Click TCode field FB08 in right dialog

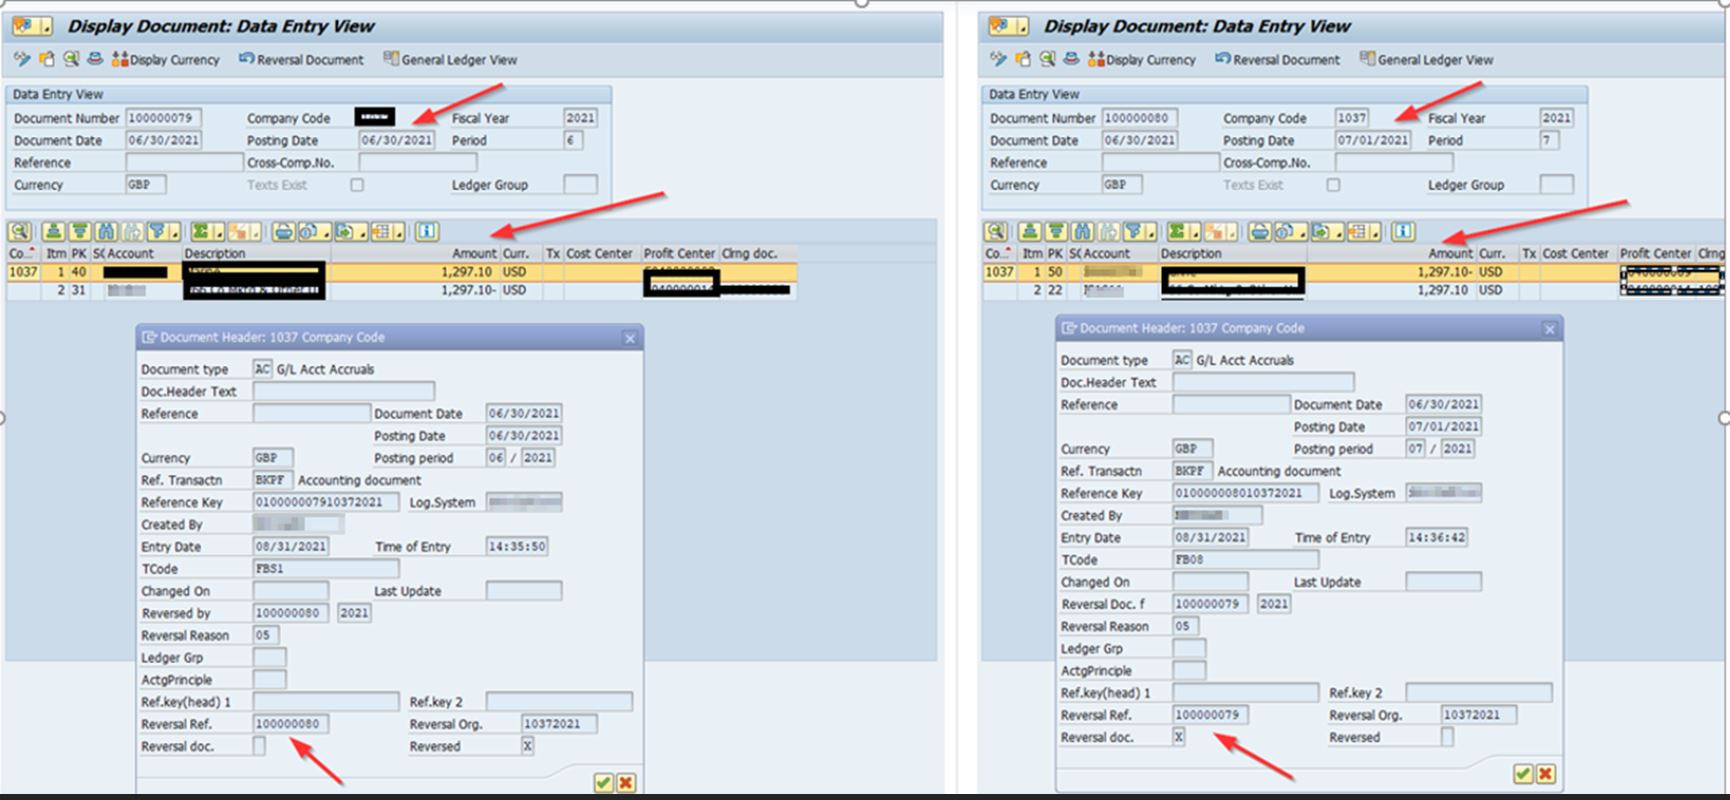1246,560
